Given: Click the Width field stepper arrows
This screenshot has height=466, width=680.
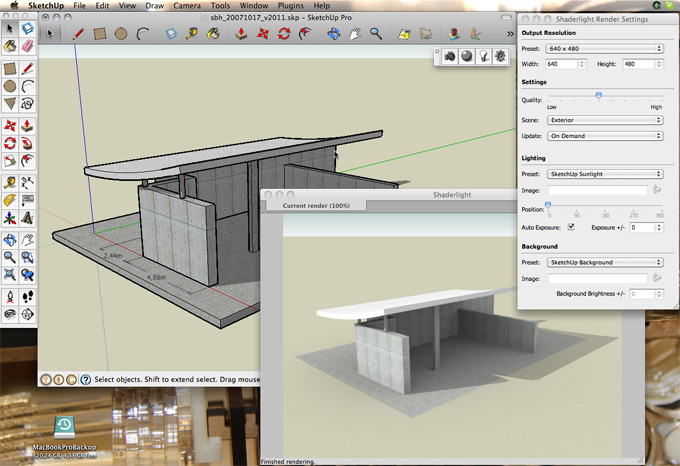Looking at the screenshot, I should point(582,64).
